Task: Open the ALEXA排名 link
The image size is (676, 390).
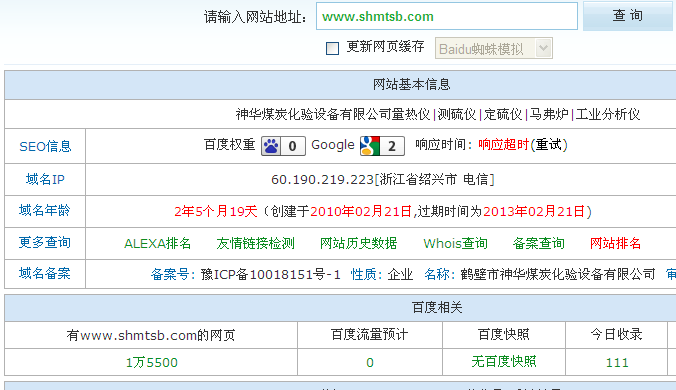Action: 157,243
